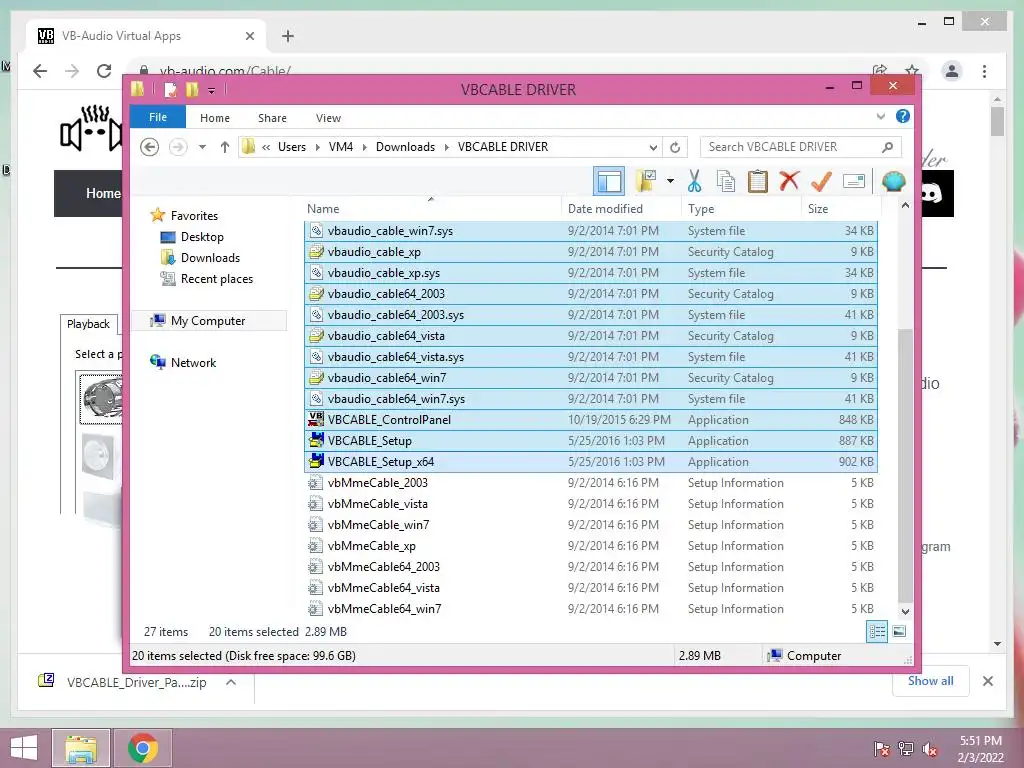1024x768 pixels.
Task: Switch to large icons view icon
Action: (899, 632)
